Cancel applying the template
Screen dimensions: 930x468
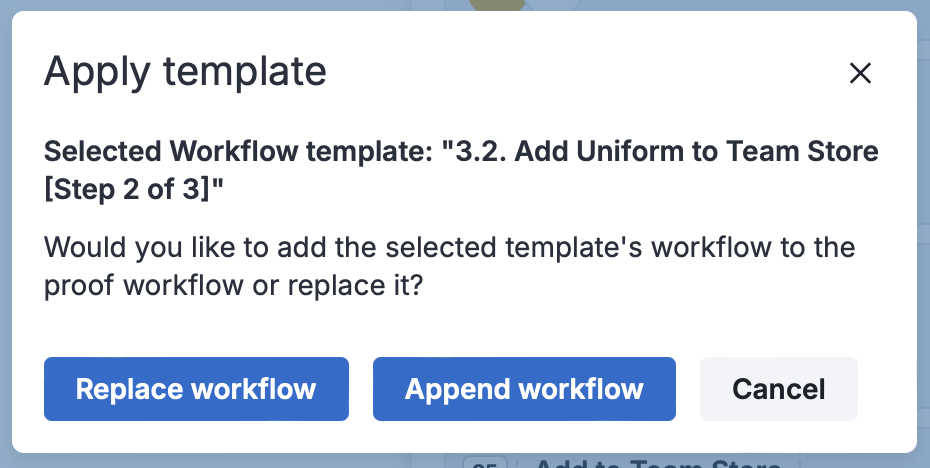[x=778, y=389]
